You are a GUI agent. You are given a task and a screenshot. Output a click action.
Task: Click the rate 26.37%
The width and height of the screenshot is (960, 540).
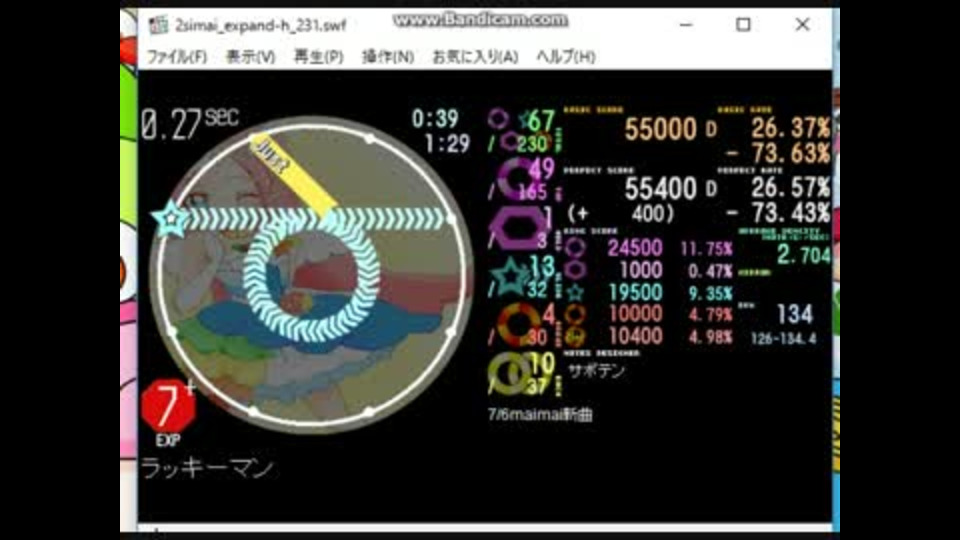[x=790, y=128]
